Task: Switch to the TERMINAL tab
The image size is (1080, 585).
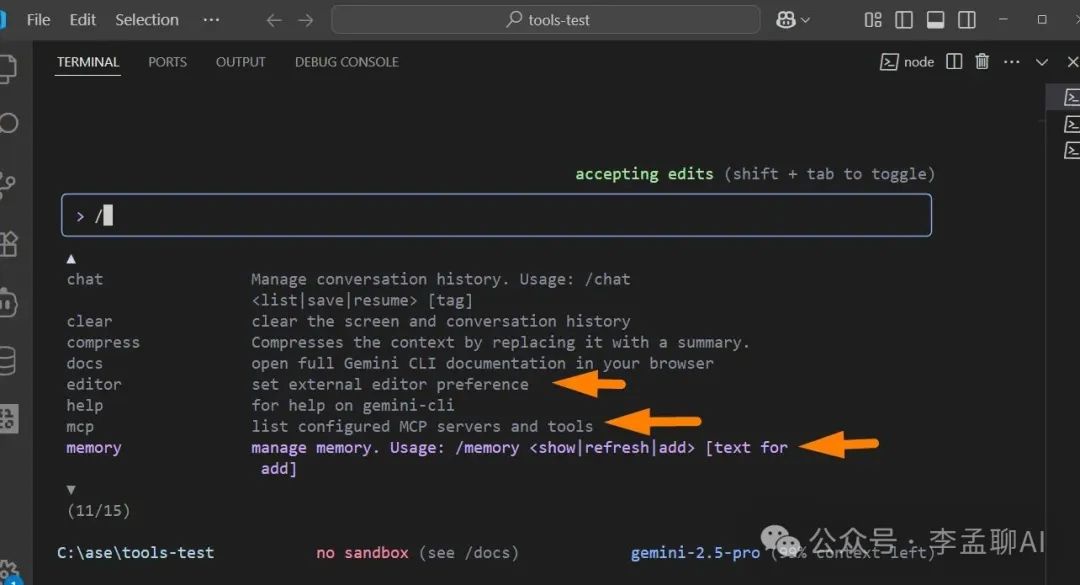Action: [87, 62]
